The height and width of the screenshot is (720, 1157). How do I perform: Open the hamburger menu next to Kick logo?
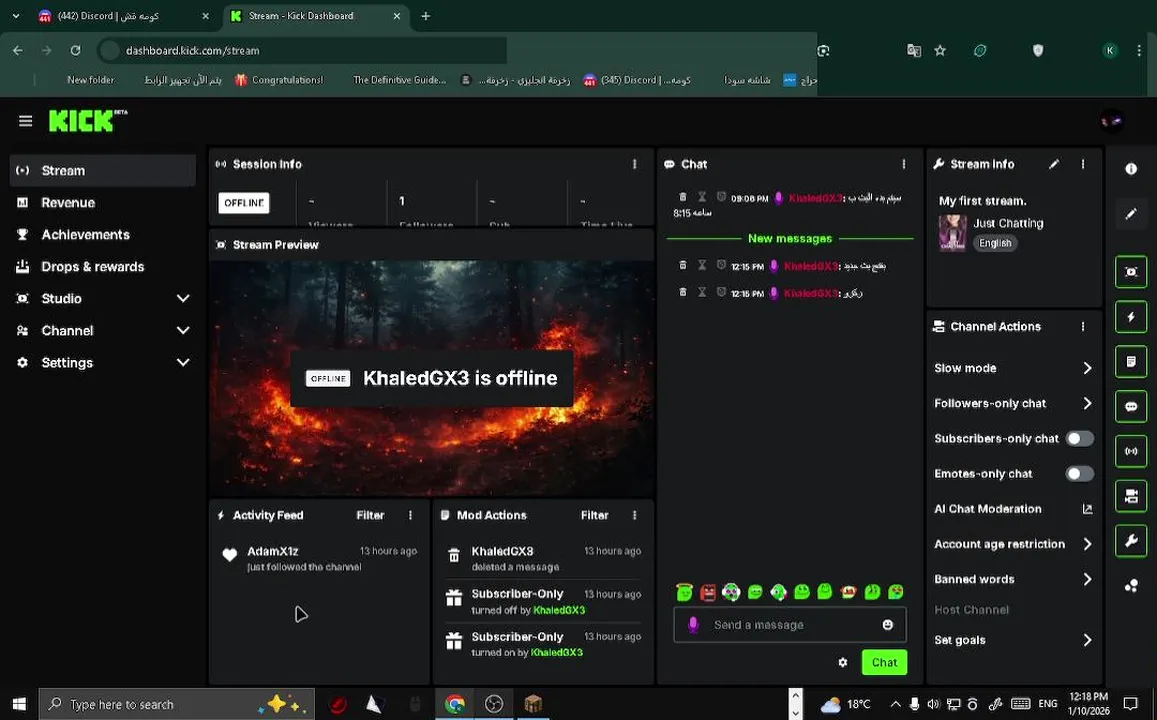(25, 121)
